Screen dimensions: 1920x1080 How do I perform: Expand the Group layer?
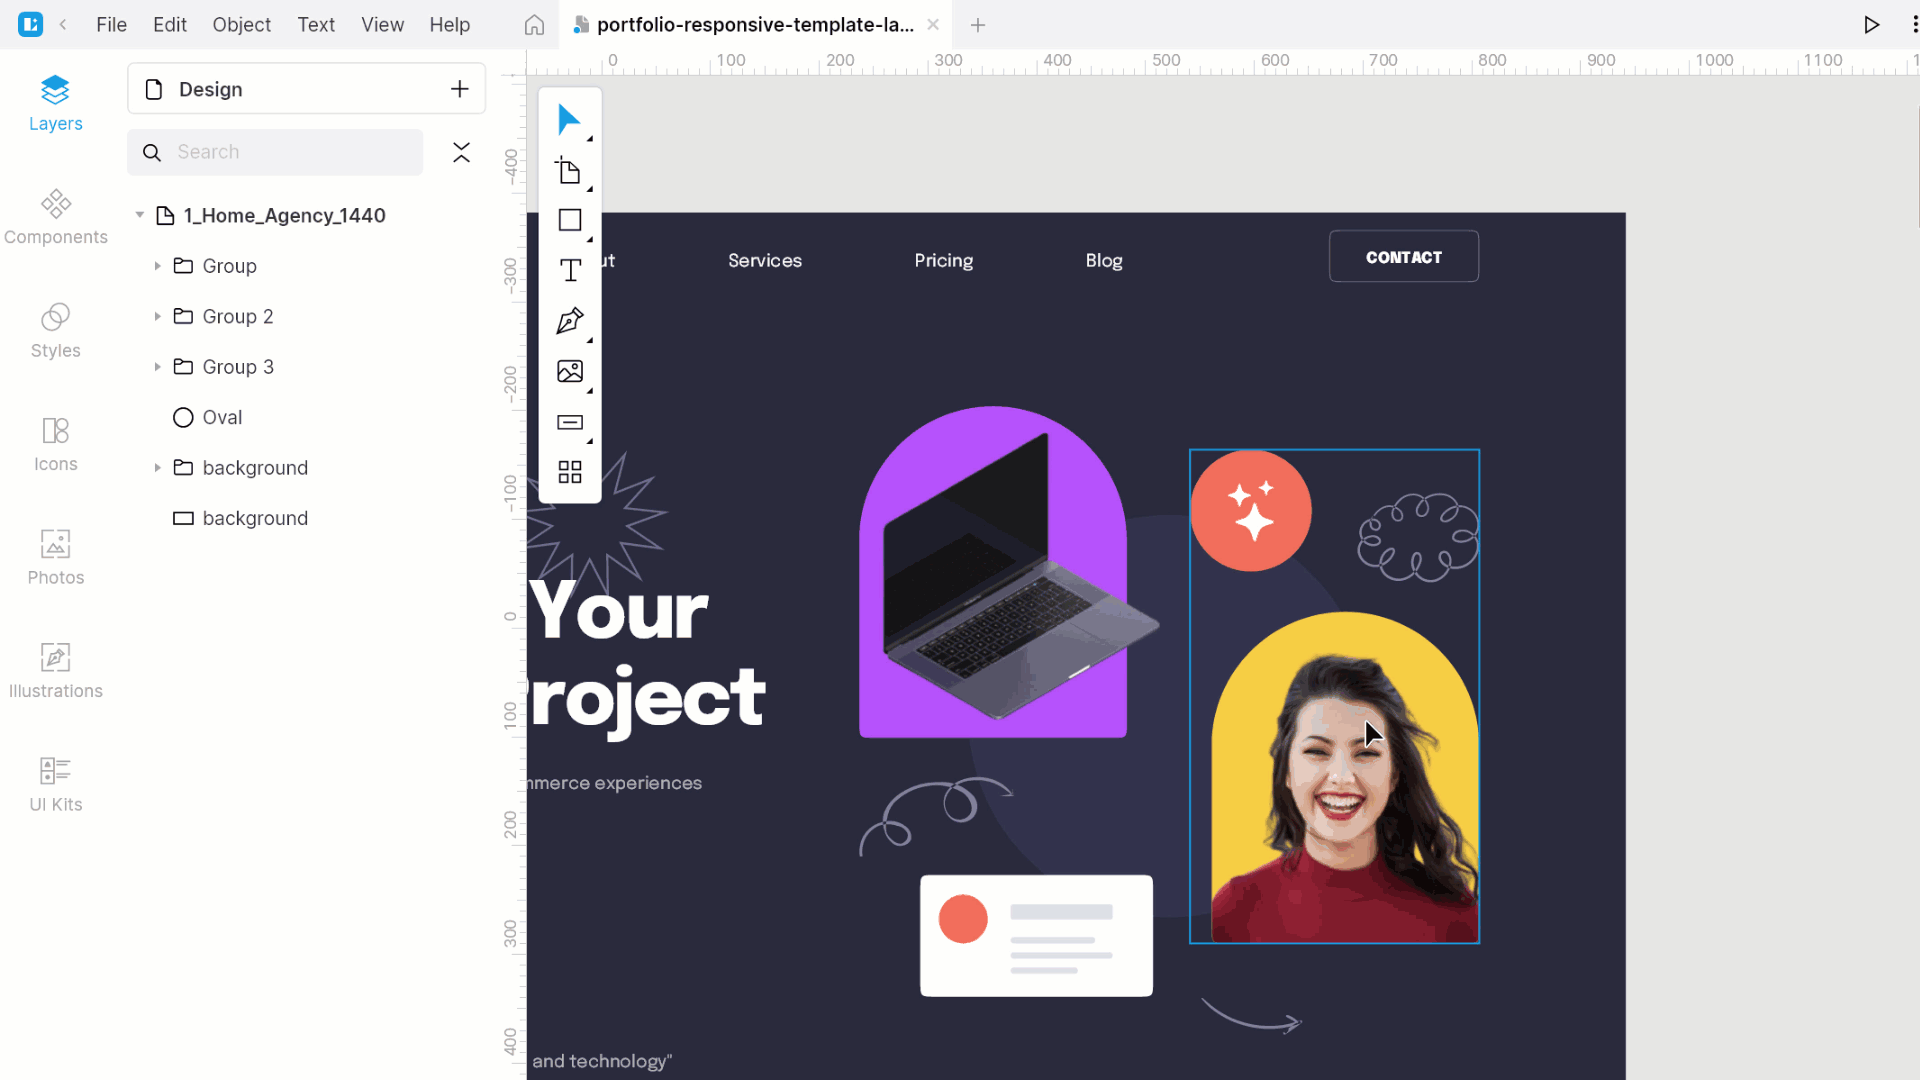click(157, 265)
